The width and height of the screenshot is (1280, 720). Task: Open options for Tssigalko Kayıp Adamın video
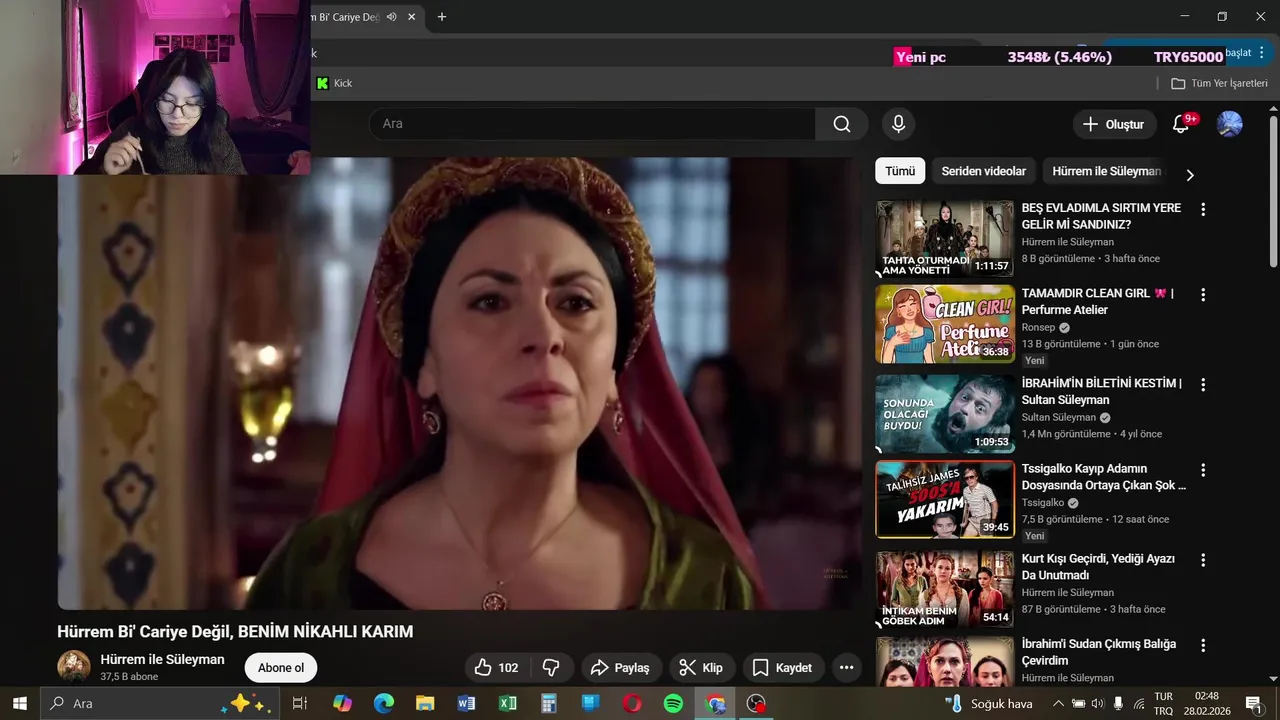tap(1203, 470)
